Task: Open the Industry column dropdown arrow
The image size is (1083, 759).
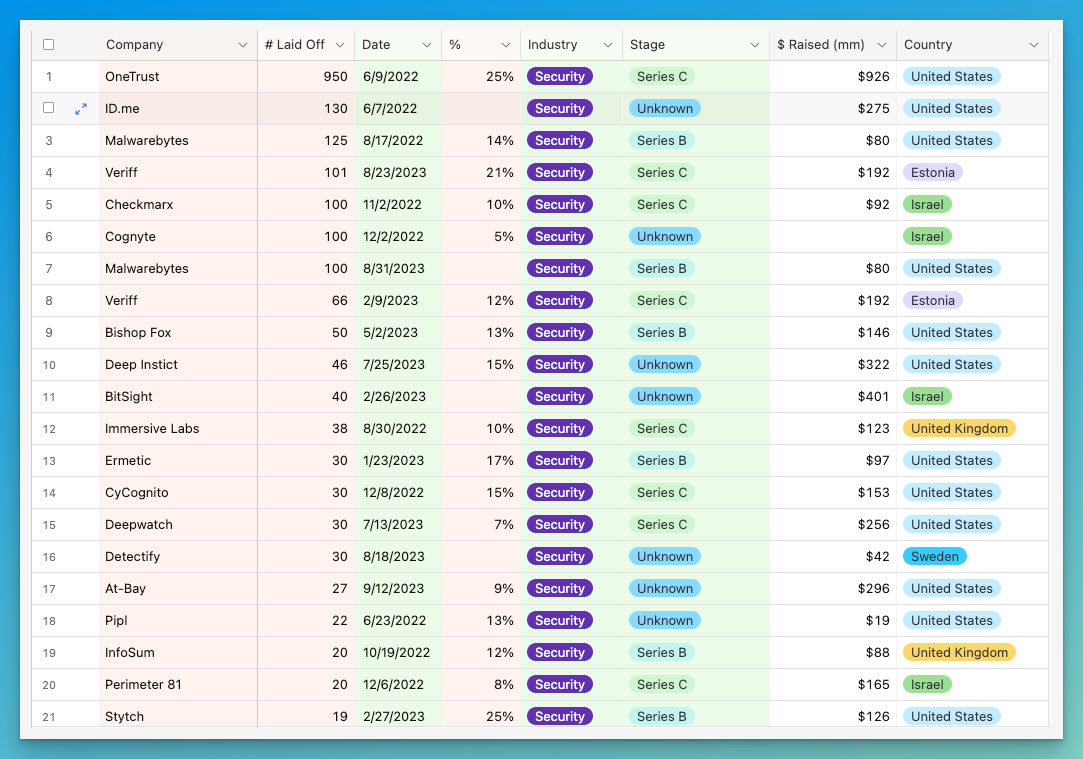Action: (x=608, y=45)
